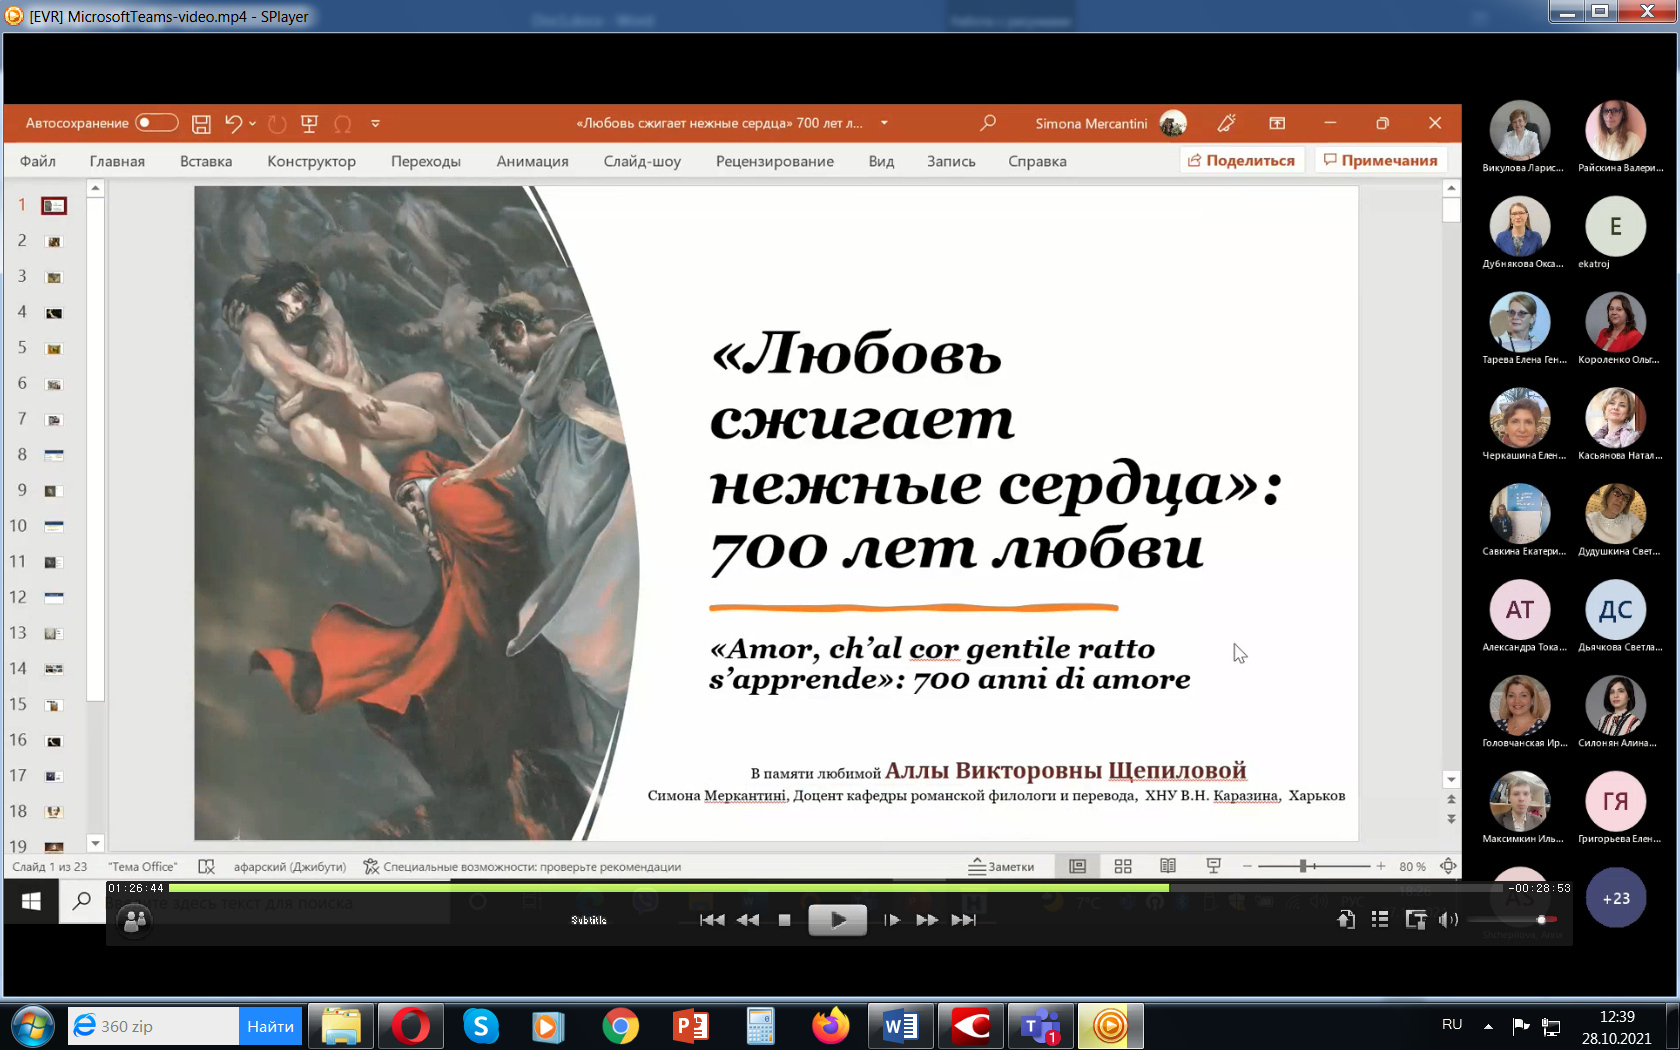1680x1050 pixels.
Task: Click the Поделиться button
Action: pos(1241,160)
